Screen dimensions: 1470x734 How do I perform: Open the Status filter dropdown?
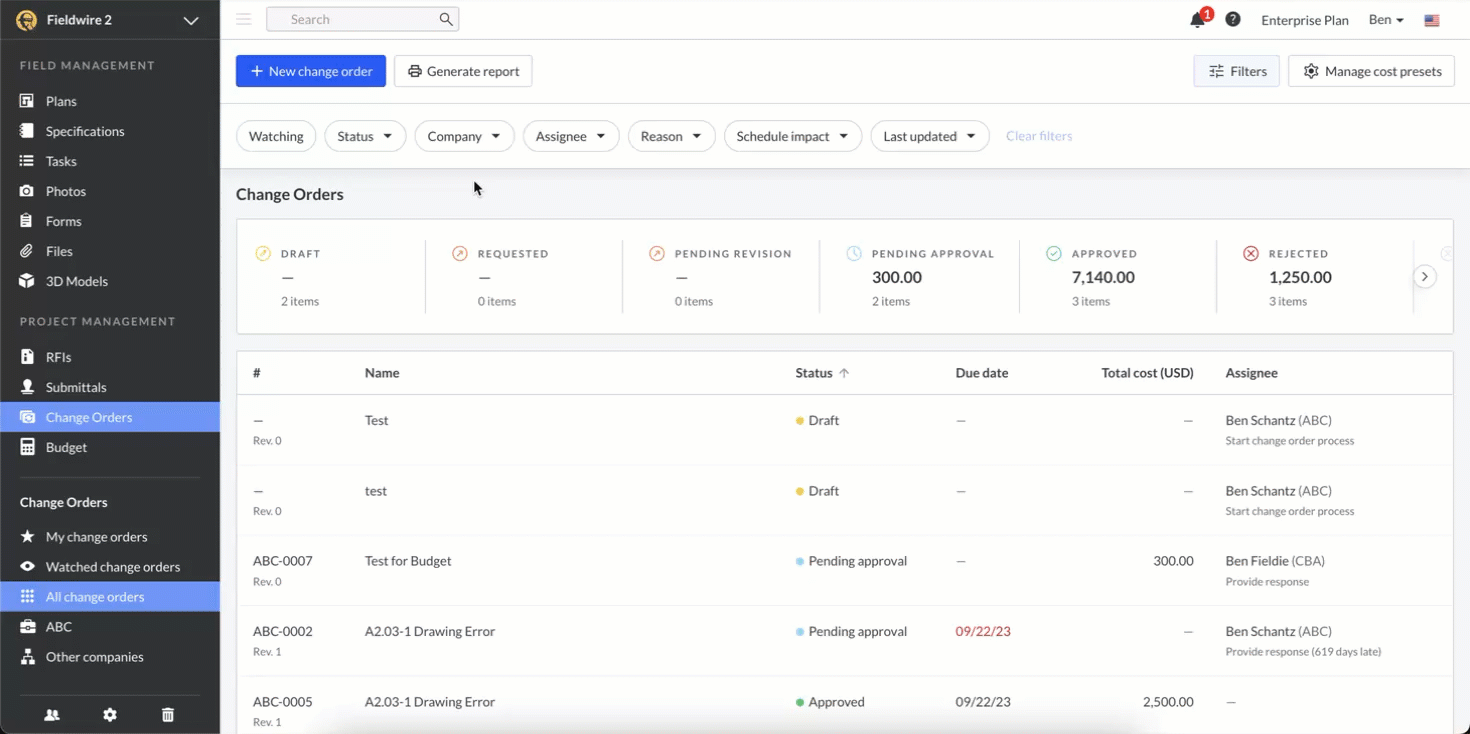365,136
